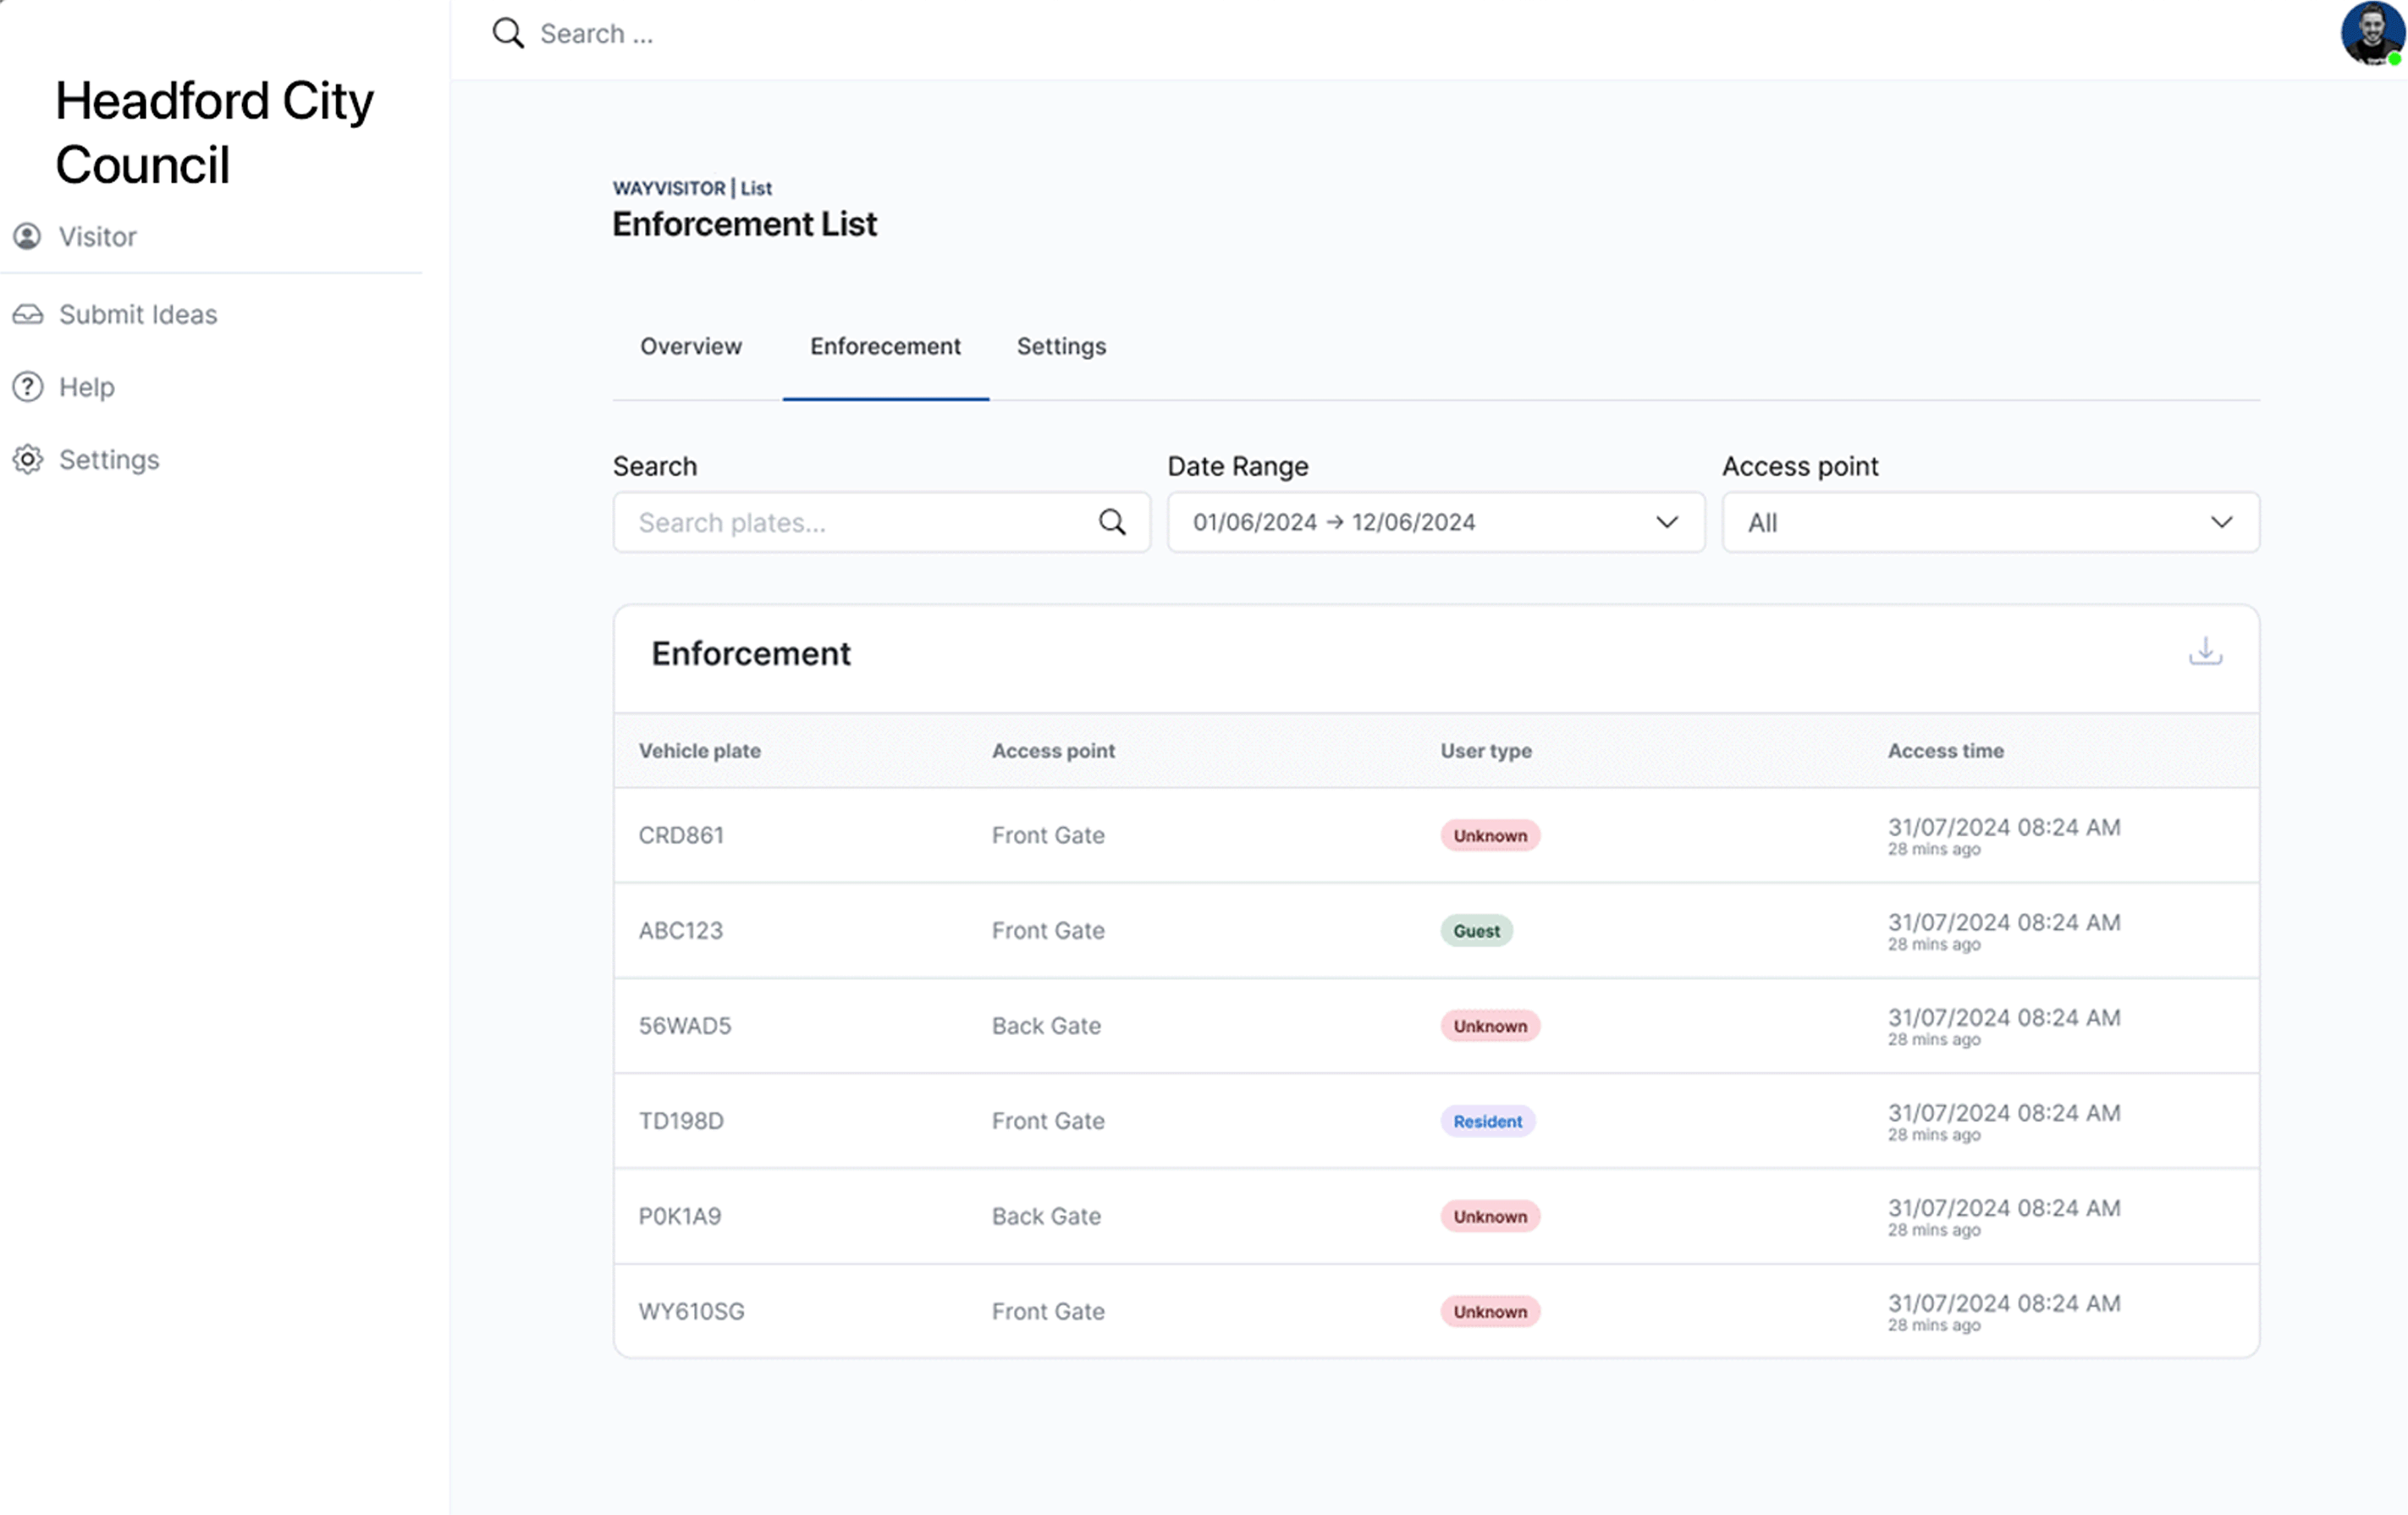2408x1515 pixels.
Task: Open the user profile avatar
Action: coord(2372,33)
